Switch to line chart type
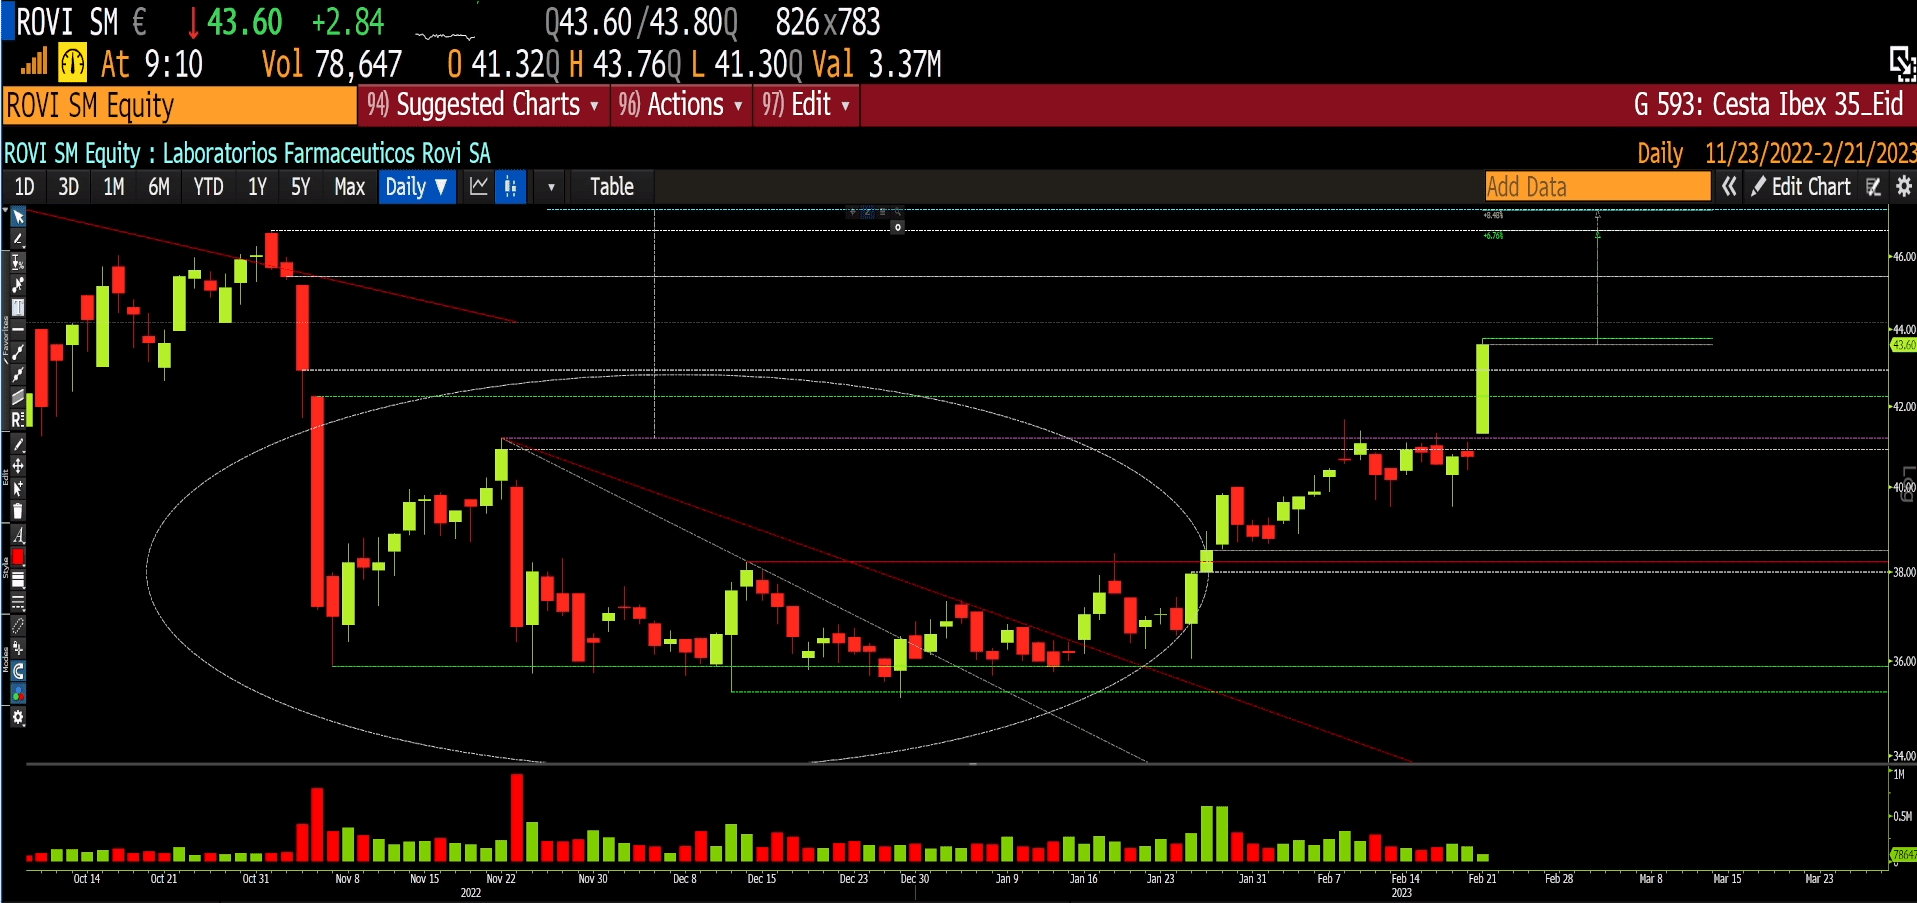The height and width of the screenshot is (903, 1917). 479,186
